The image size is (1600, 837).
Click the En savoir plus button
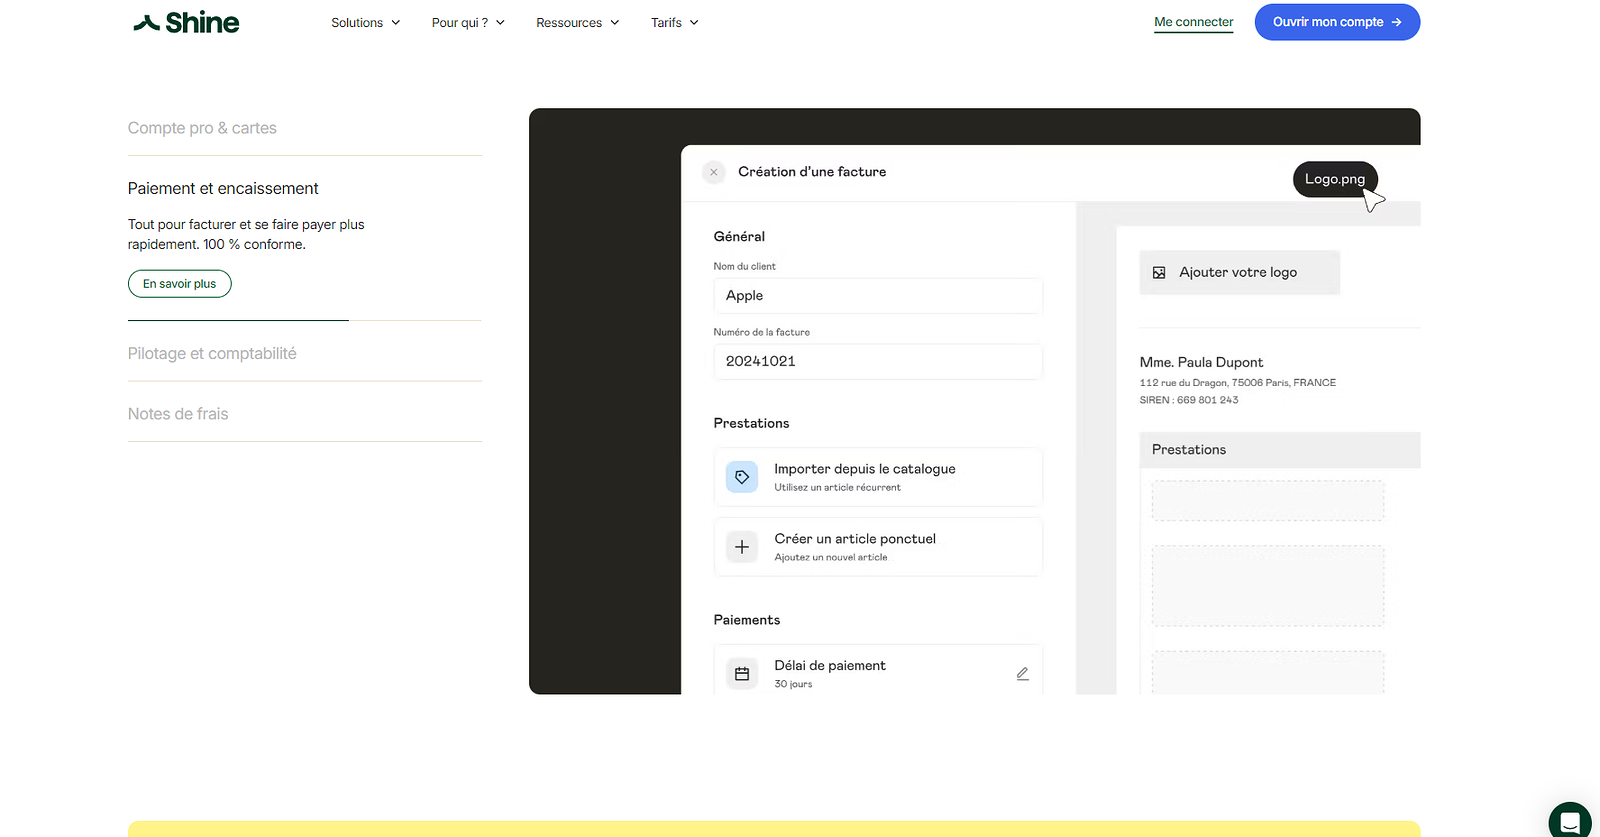pyautogui.click(x=180, y=284)
